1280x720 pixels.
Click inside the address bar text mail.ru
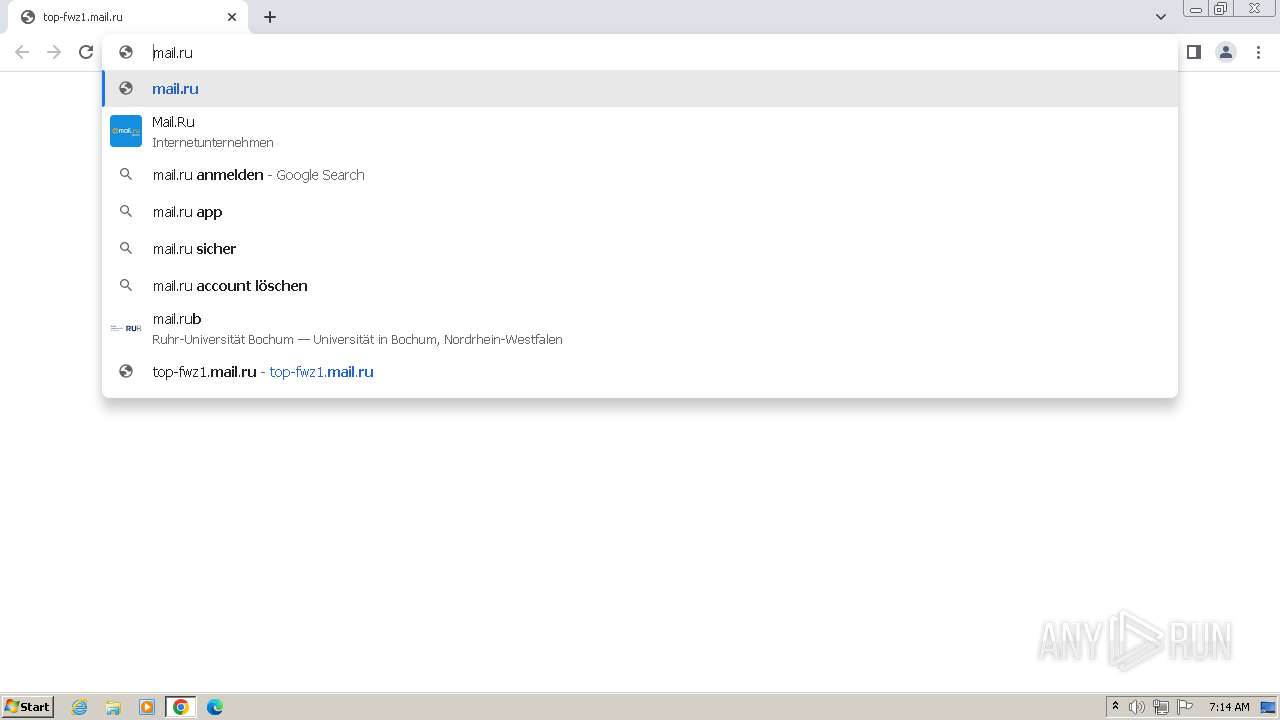(173, 53)
